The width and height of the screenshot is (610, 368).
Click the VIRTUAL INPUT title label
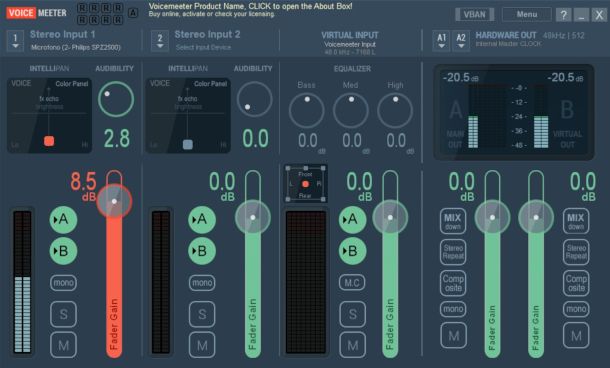(x=350, y=35)
